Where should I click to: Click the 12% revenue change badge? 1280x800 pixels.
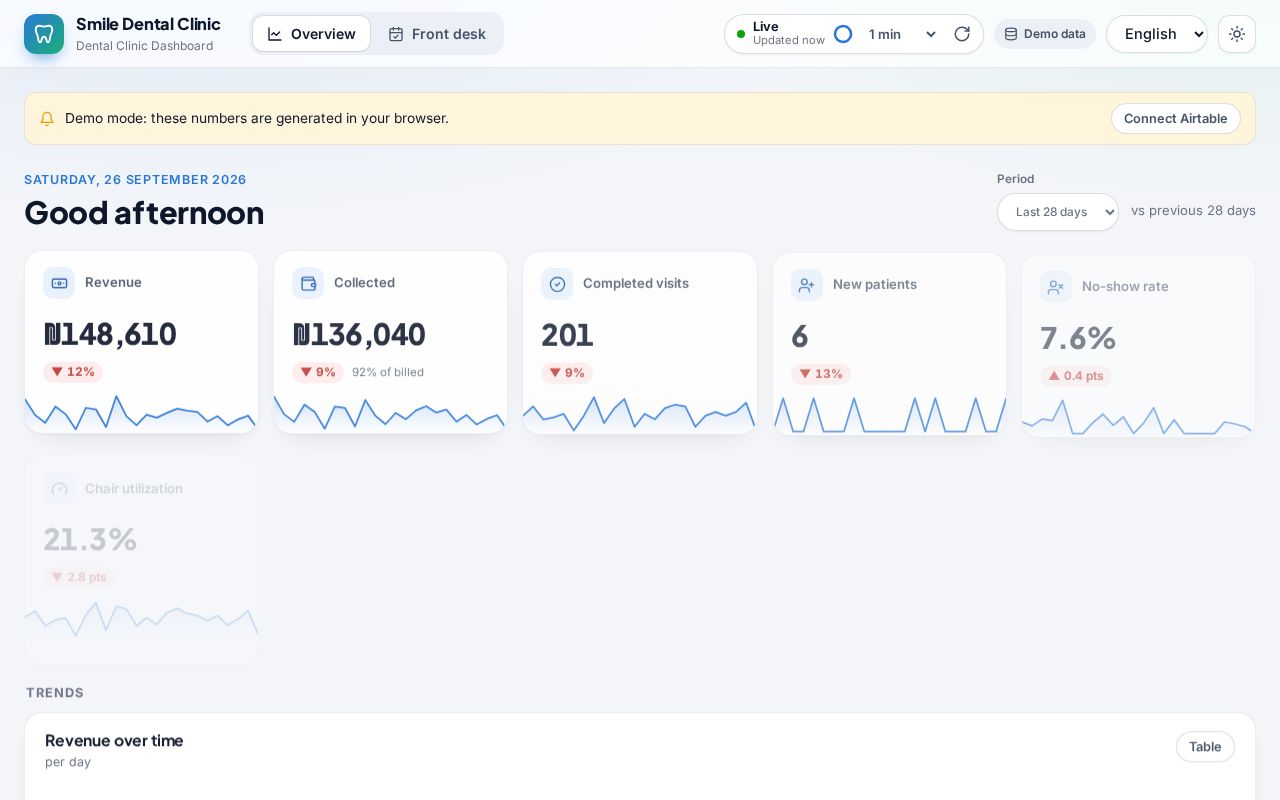[73, 372]
